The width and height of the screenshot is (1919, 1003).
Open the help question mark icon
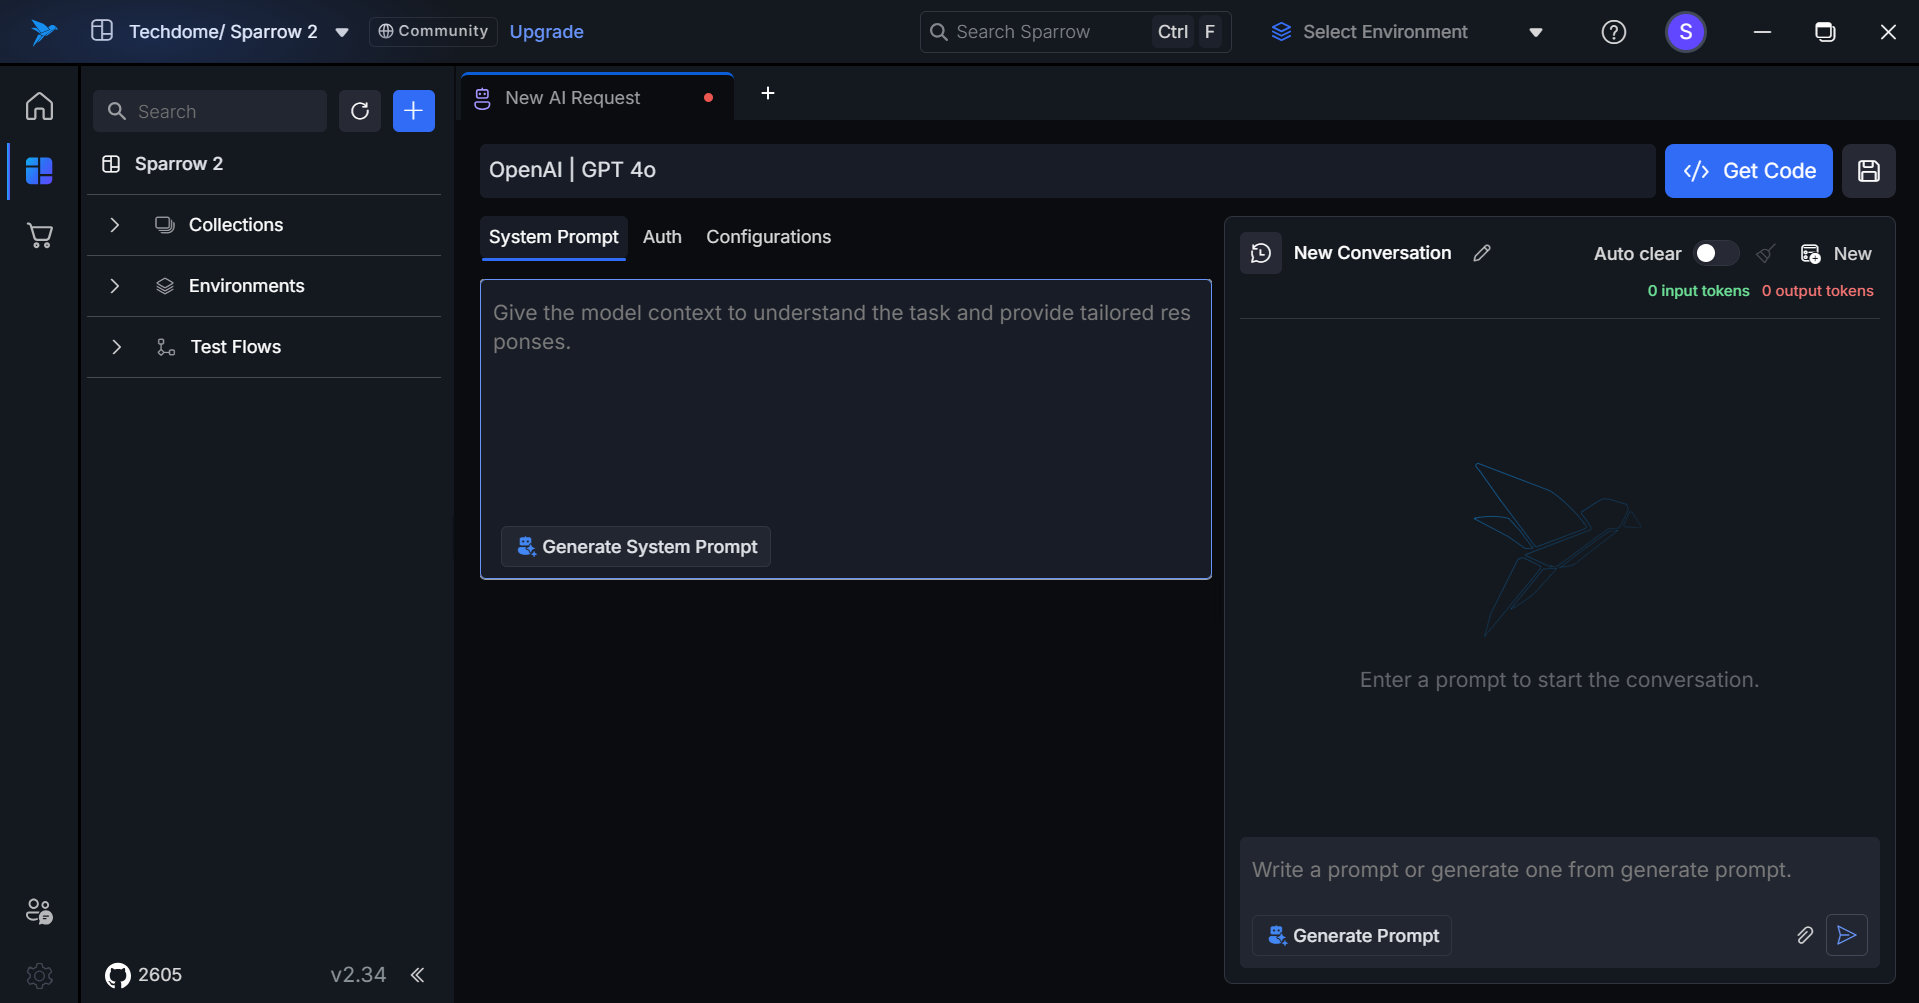click(x=1613, y=32)
